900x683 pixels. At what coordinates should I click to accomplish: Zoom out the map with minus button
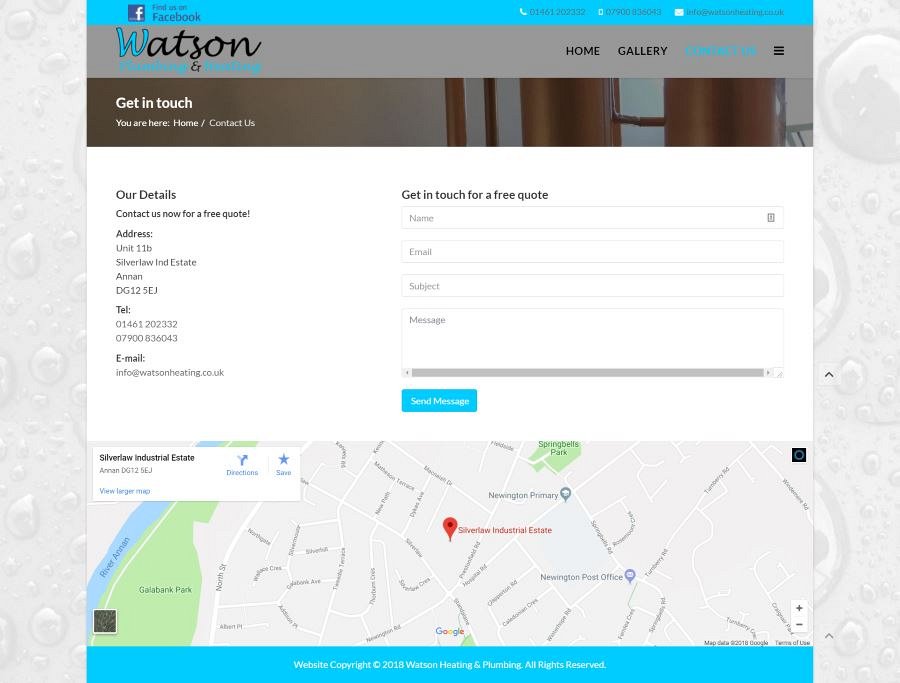tap(799, 625)
